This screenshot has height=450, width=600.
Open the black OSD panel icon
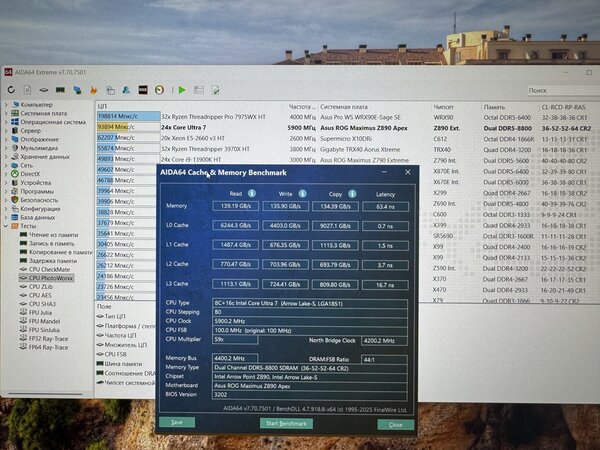(x=143, y=90)
